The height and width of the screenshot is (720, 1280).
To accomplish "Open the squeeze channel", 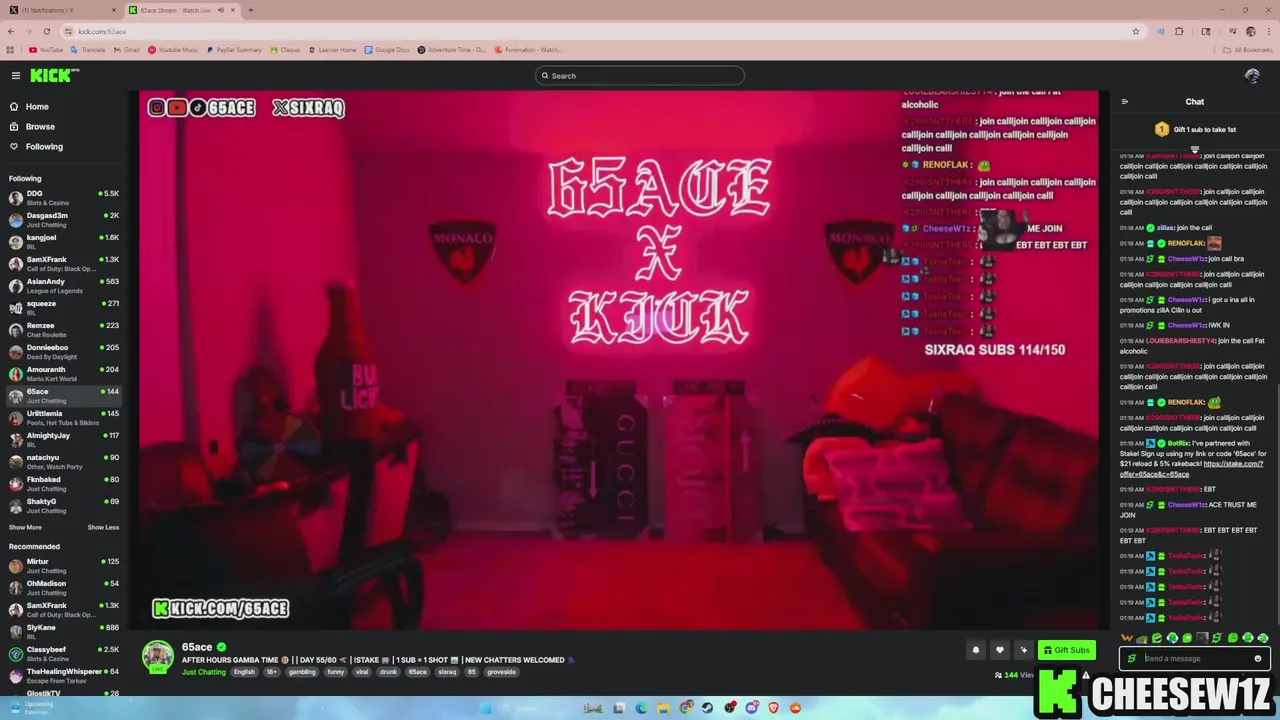I will [x=64, y=307].
